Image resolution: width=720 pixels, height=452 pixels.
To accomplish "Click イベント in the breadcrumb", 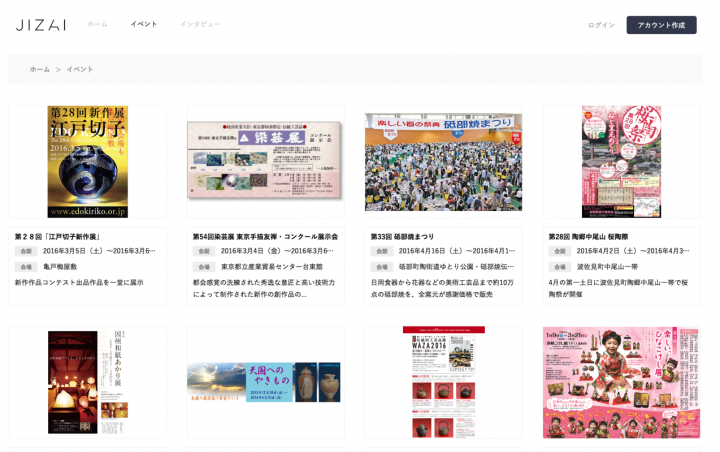I will (80, 69).
